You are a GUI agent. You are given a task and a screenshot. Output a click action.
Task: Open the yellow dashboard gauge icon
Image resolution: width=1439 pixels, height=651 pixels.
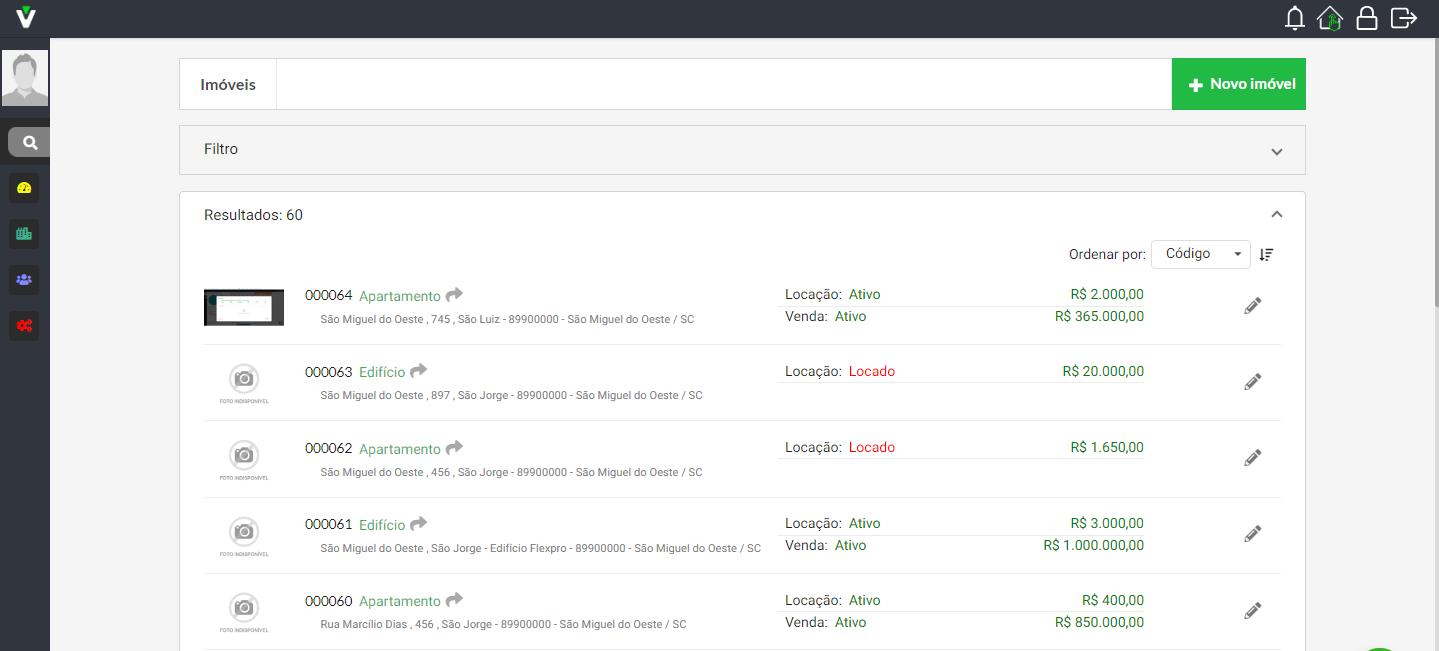coord(24,188)
